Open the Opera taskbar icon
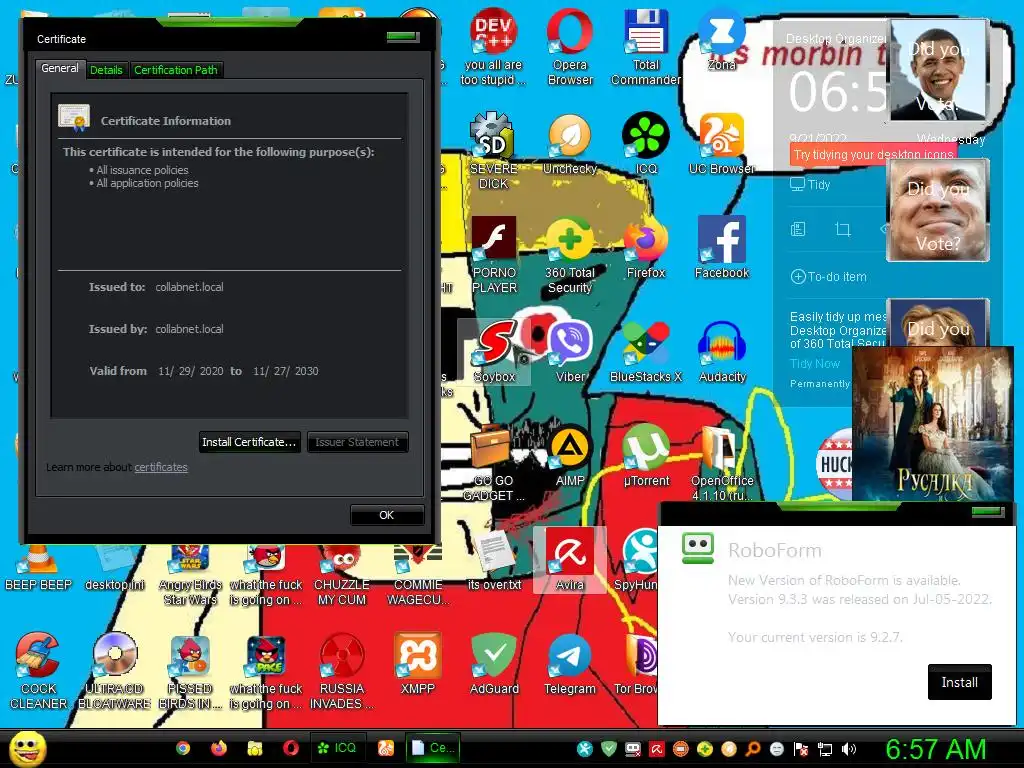The width and height of the screenshot is (1024, 768). [x=291, y=748]
